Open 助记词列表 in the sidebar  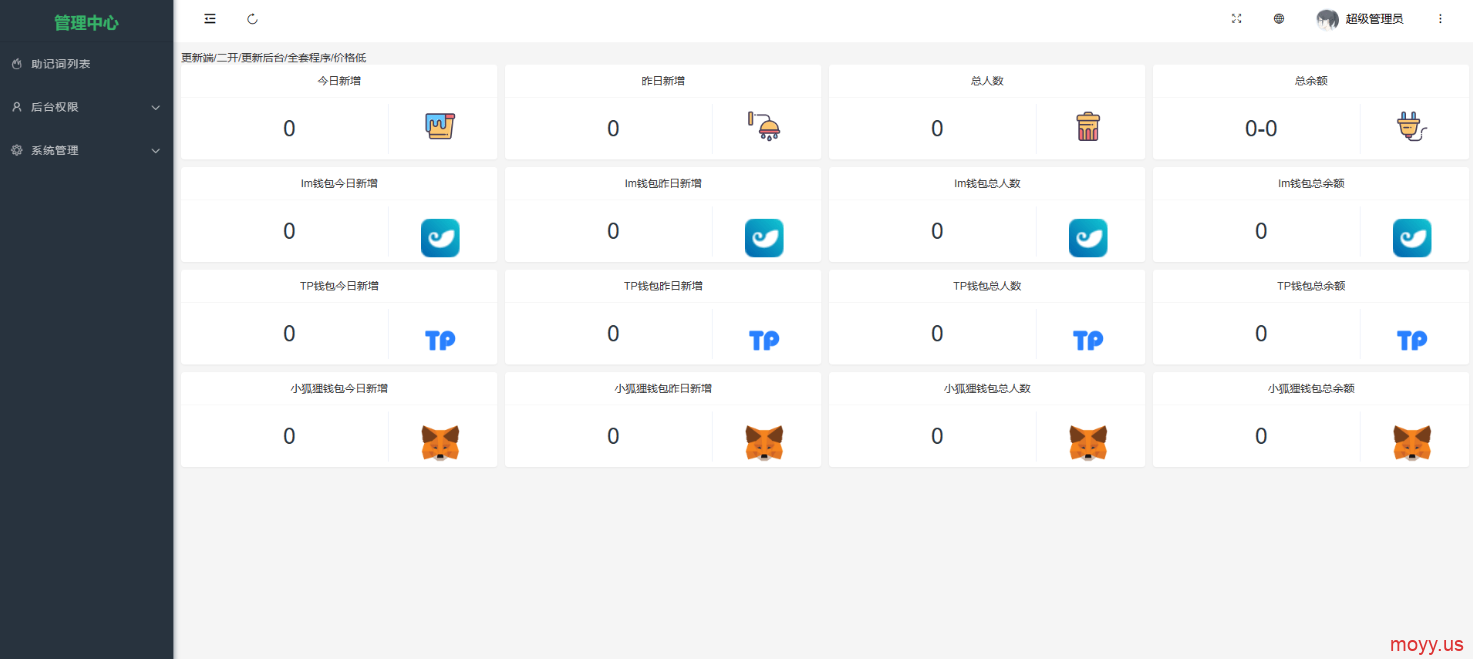[61, 64]
